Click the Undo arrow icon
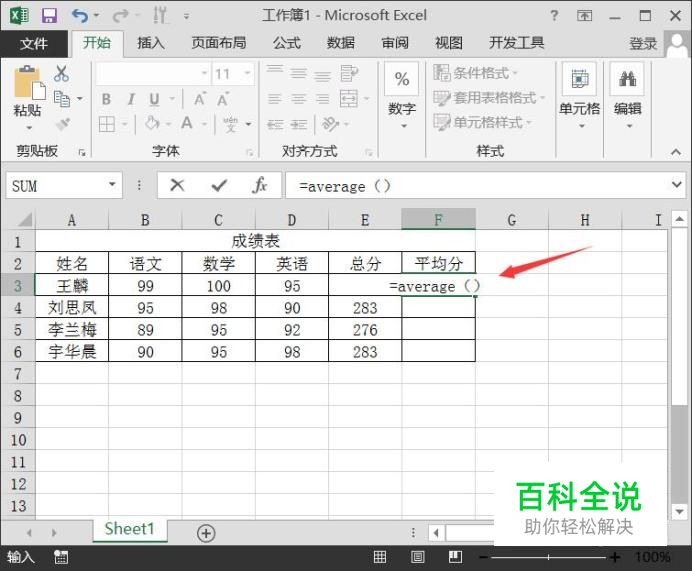 pos(80,16)
